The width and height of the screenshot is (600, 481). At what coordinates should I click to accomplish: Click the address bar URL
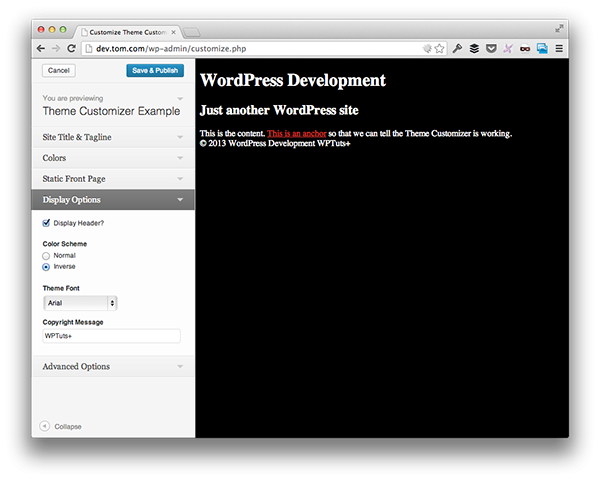pos(171,49)
